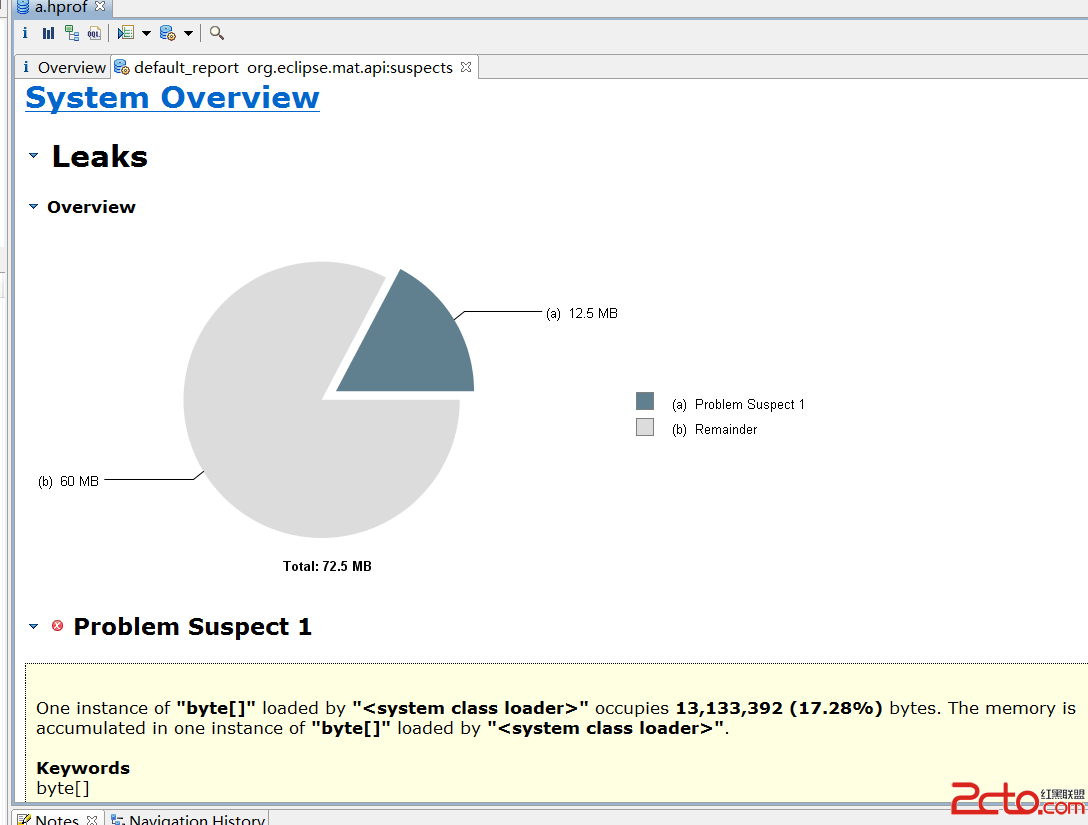
Task: Click the Keywords heading
Action: 83,768
